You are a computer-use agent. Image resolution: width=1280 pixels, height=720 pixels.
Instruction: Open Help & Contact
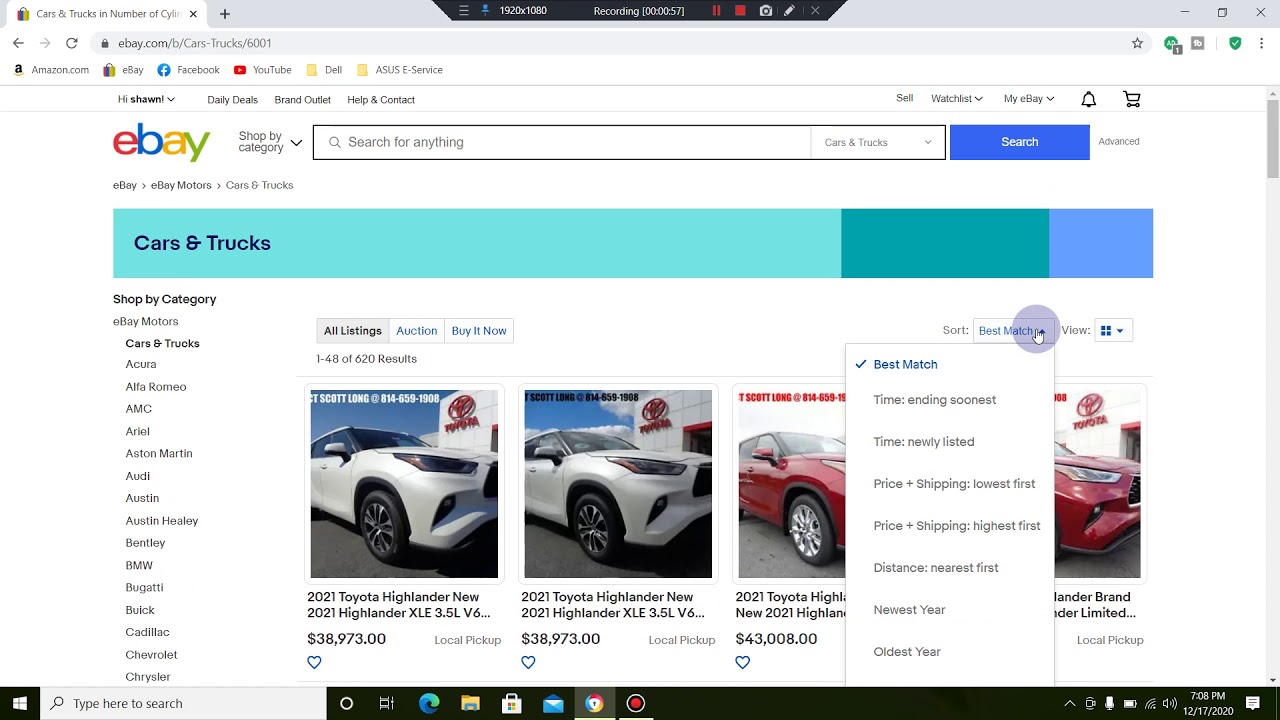click(x=381, y=99)
